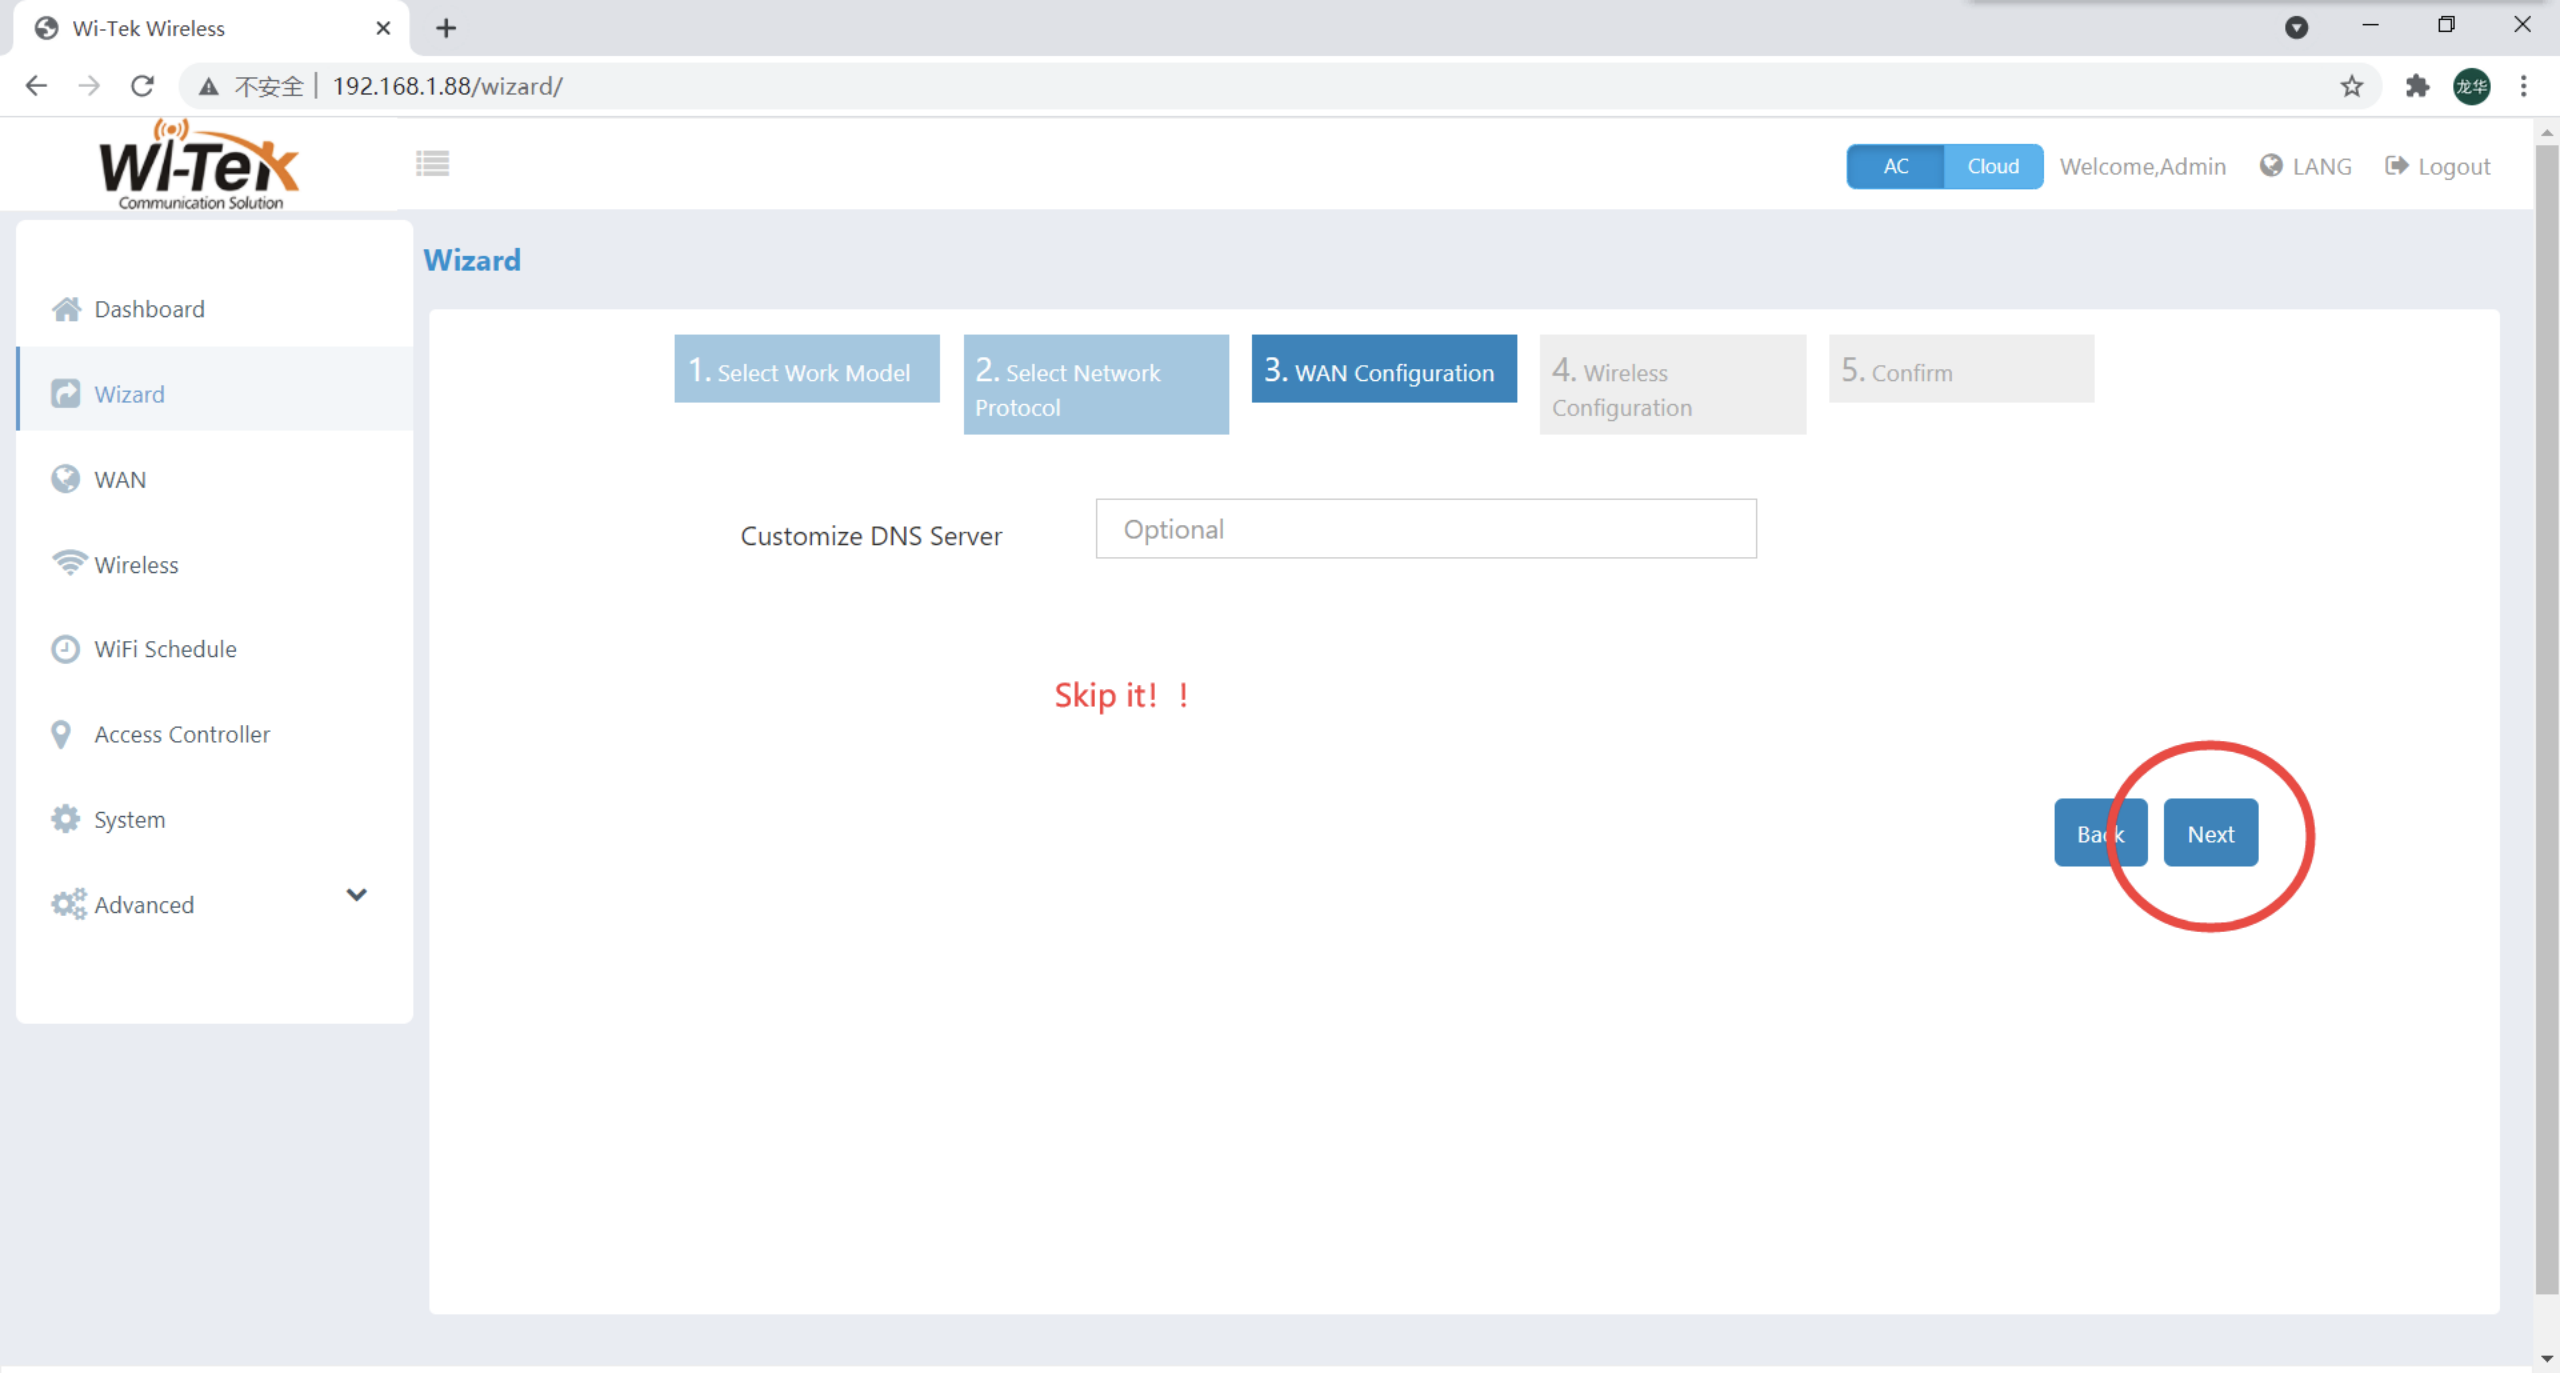Bookmark page with star icon
The image size is (2560, 1373).
click(x=2351, y=86)
